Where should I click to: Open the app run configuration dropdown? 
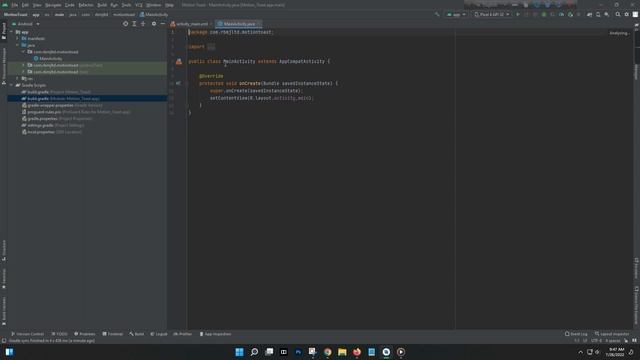click(x=456, y=14)
